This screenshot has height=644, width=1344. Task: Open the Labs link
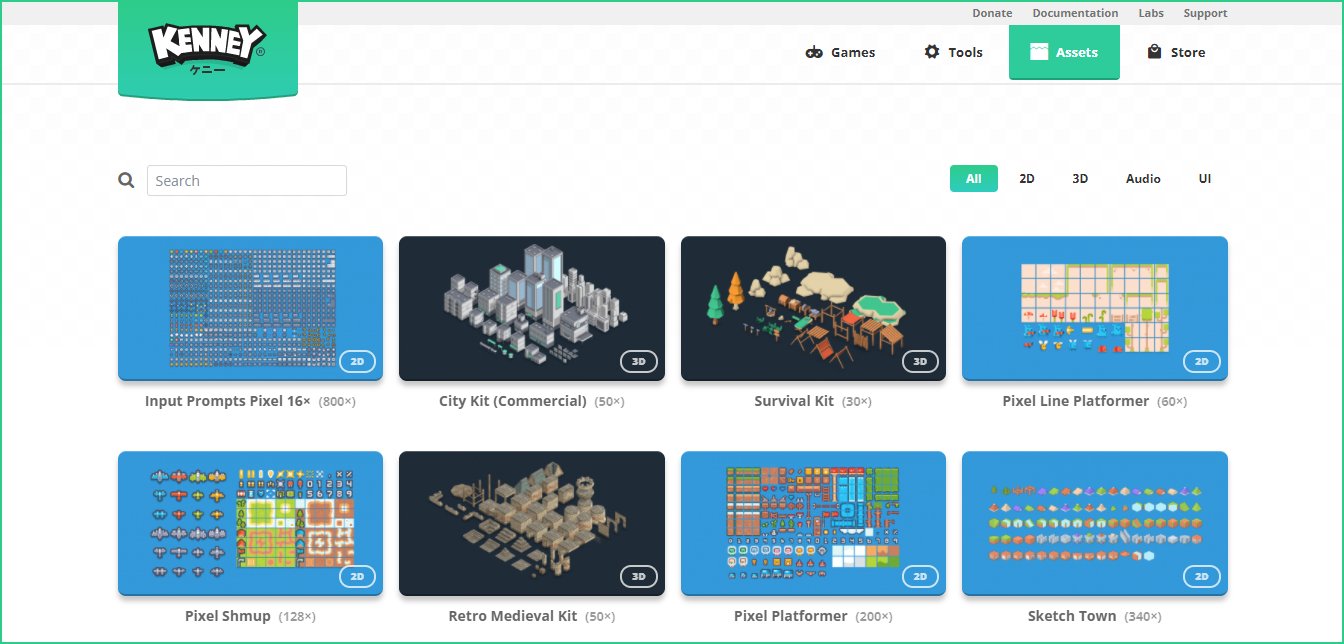click(1151, 13)
